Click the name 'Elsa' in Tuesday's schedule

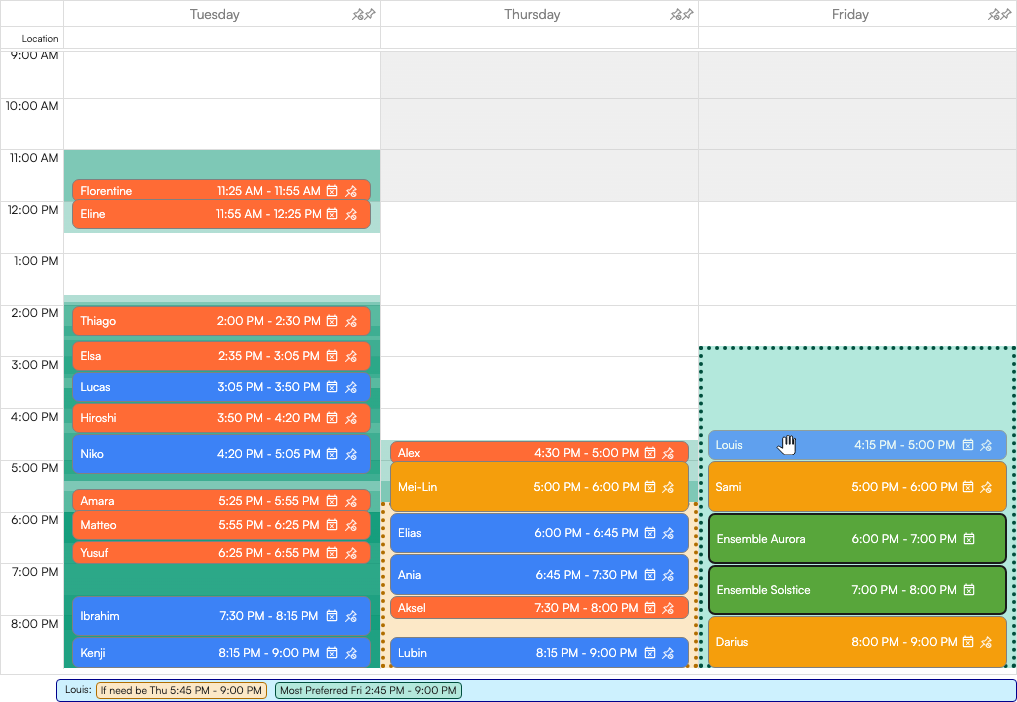91,356
